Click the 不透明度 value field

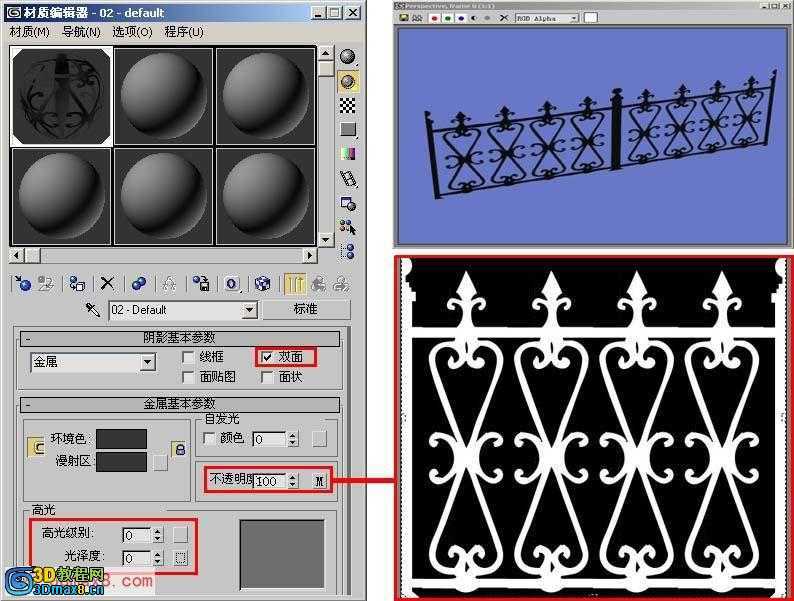[270, 481]
